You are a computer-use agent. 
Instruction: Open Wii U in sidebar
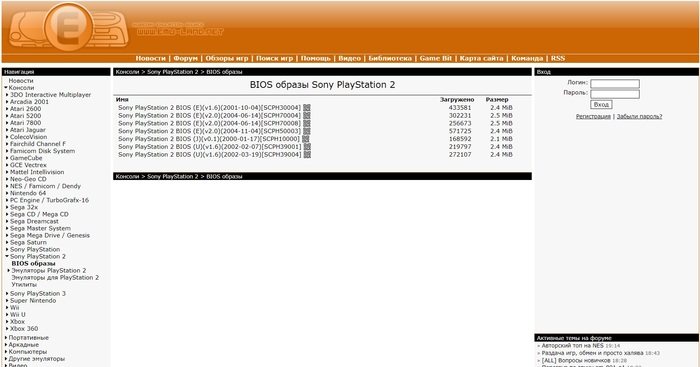coord(18,314)
